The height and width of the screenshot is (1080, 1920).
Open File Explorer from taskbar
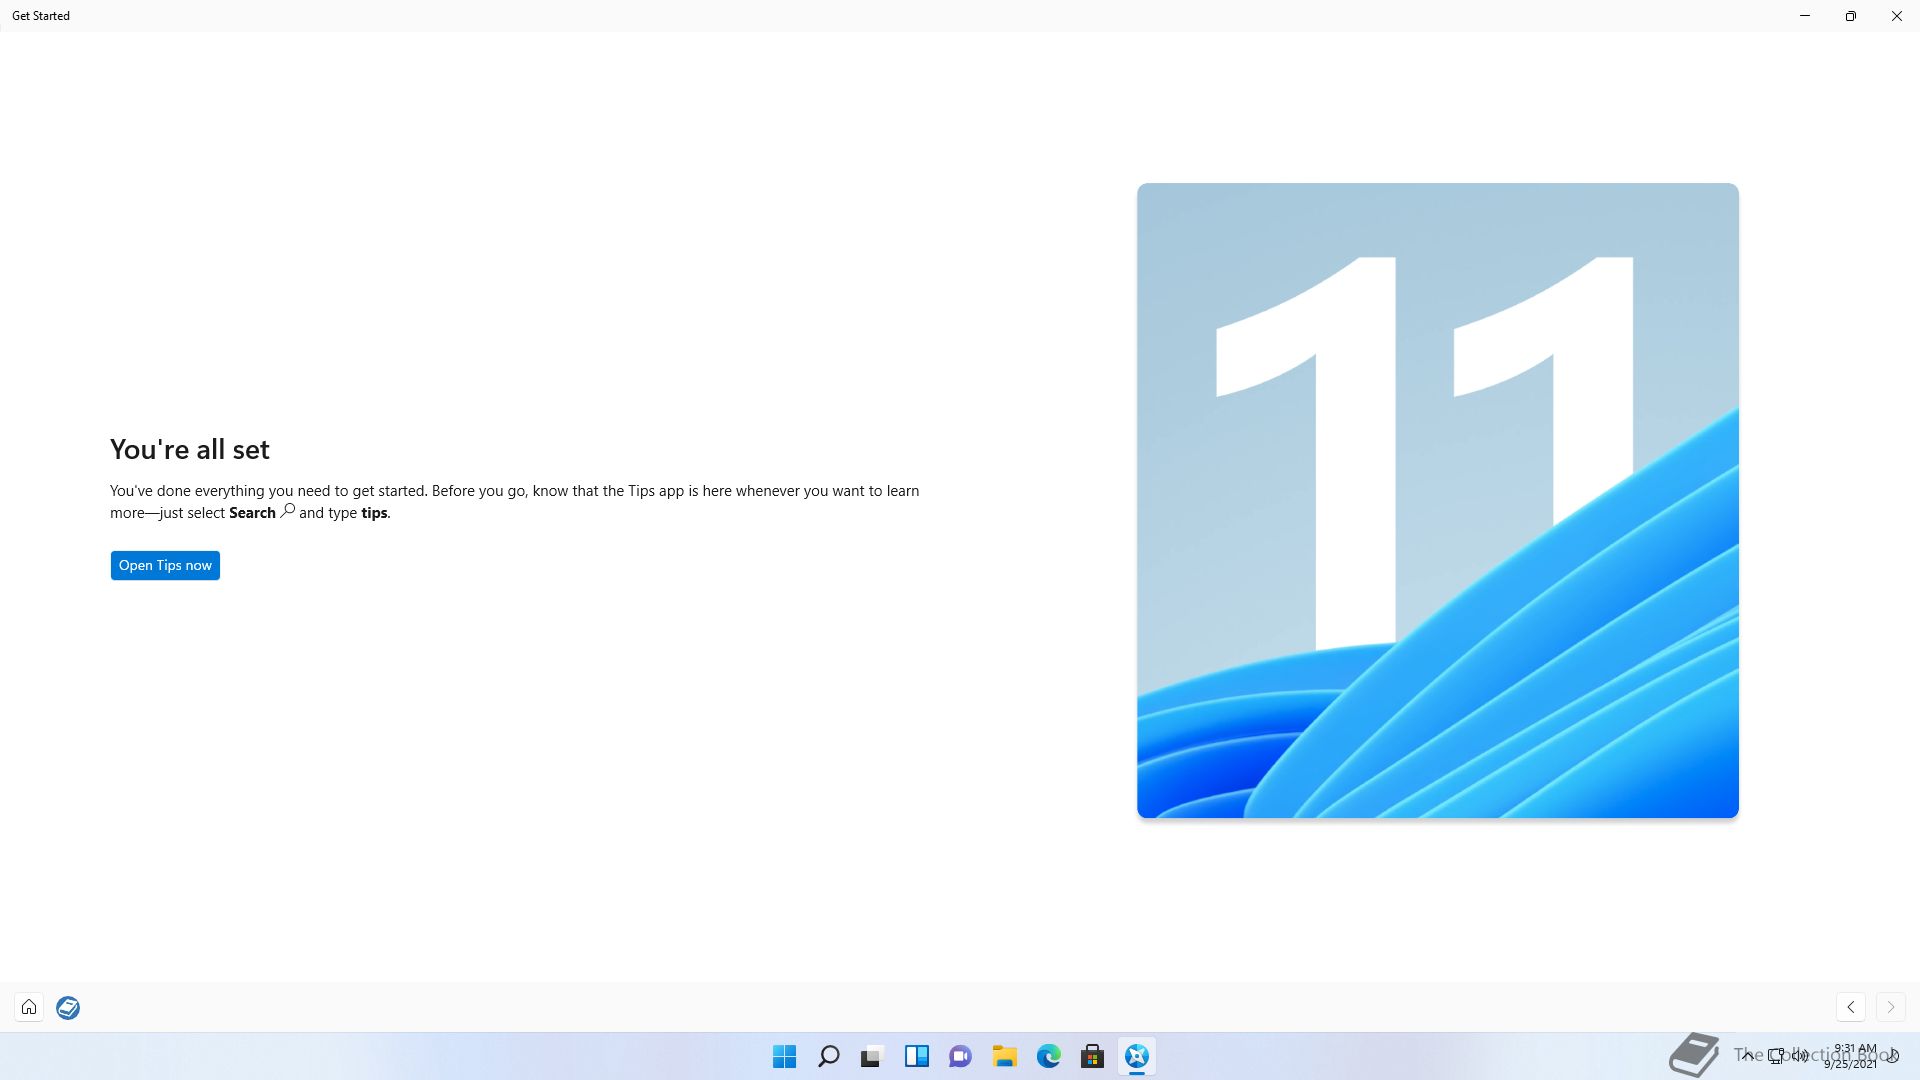point(1004,1056)
